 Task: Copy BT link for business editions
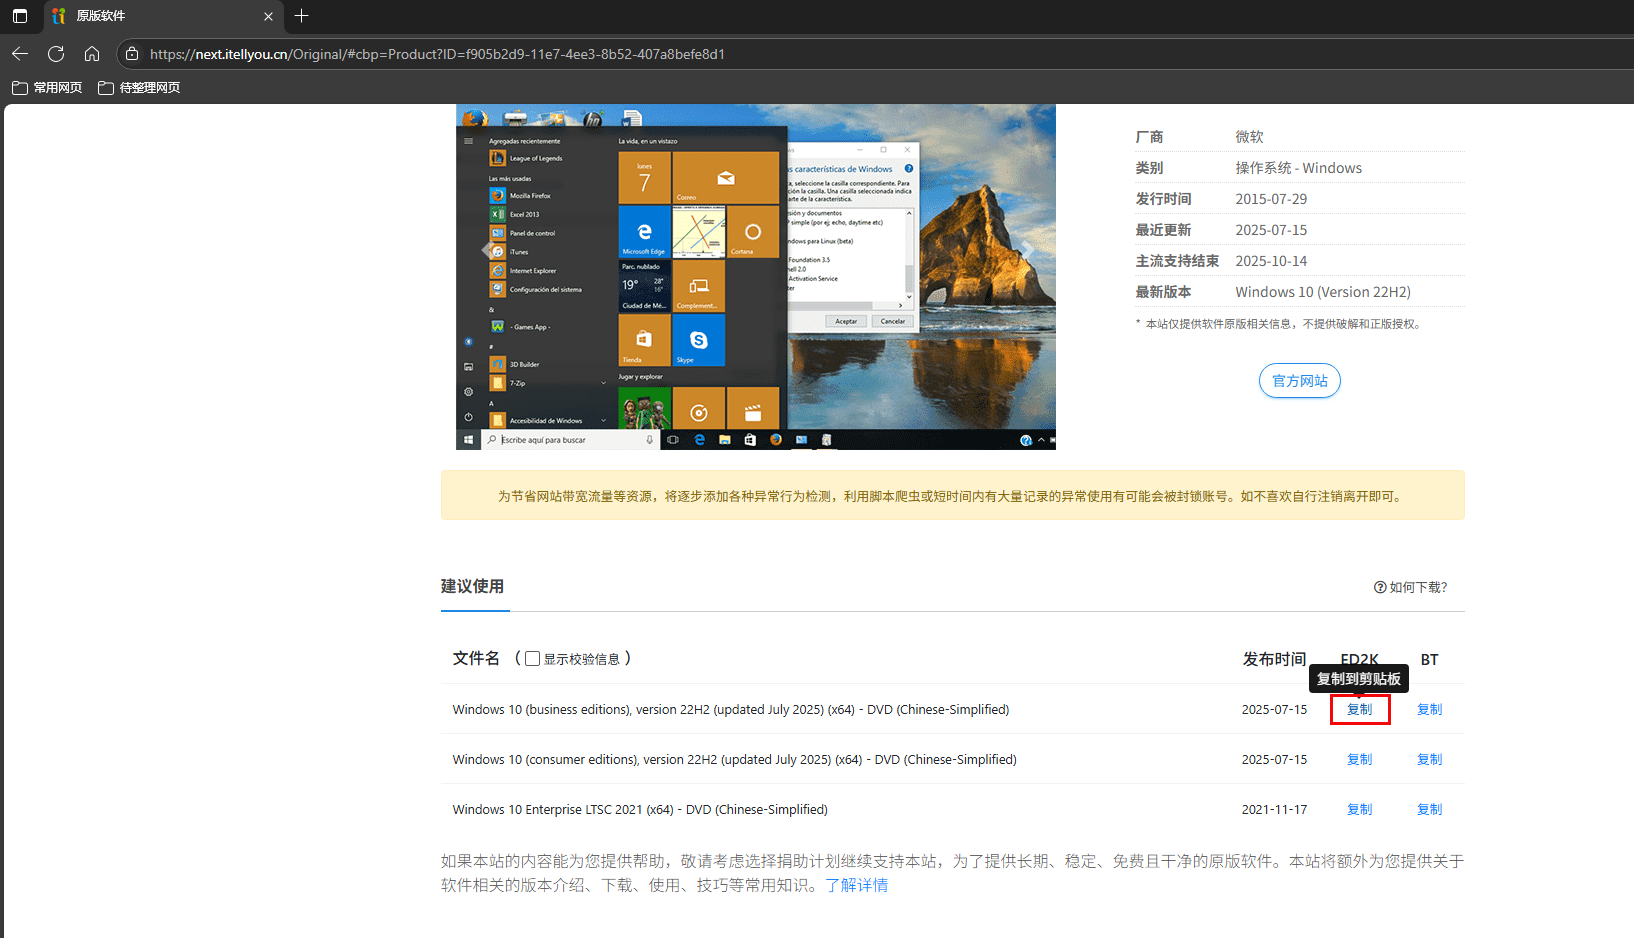pyautogui.click(x=1429, y=710)
